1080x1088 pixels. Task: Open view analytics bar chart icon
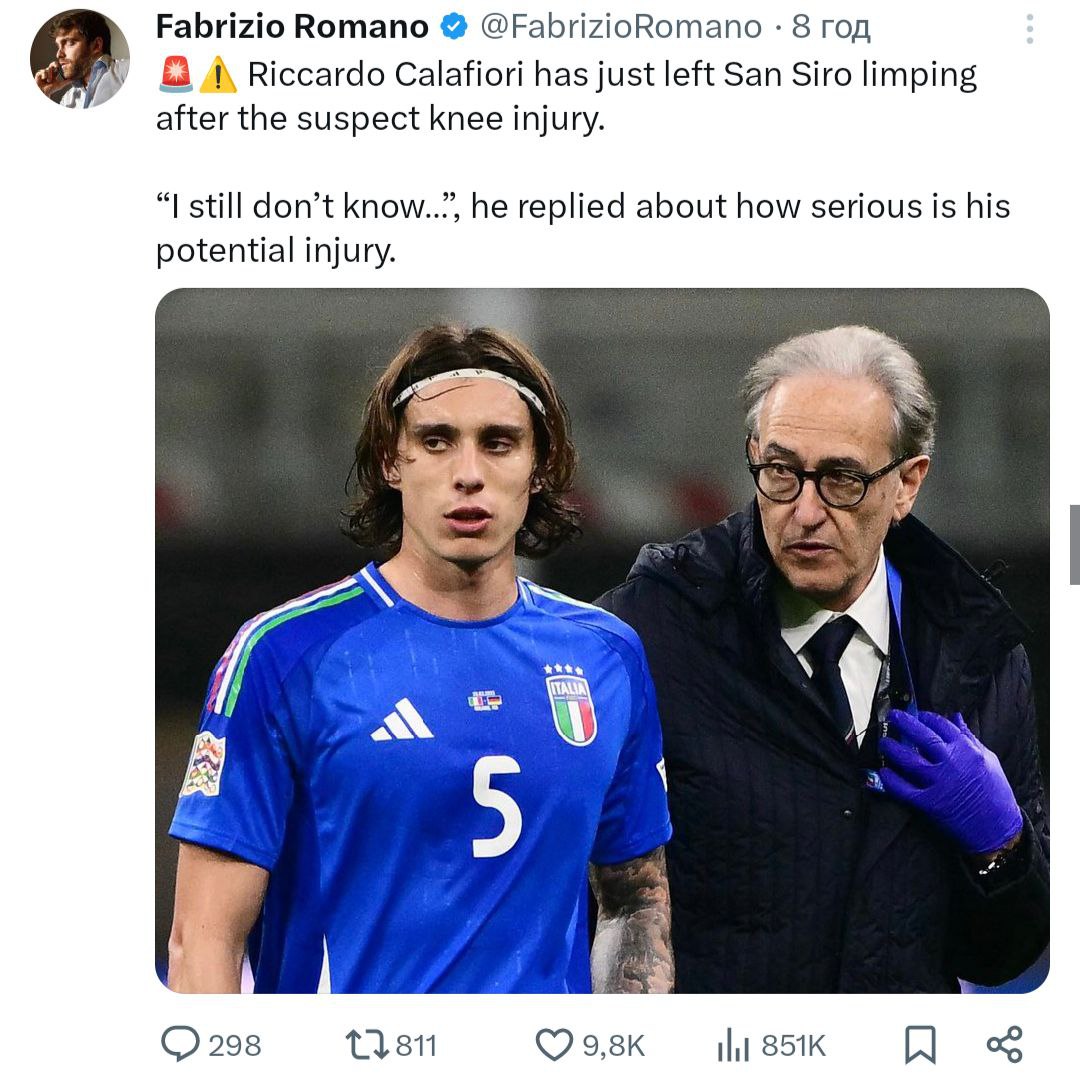(732, 1045)
